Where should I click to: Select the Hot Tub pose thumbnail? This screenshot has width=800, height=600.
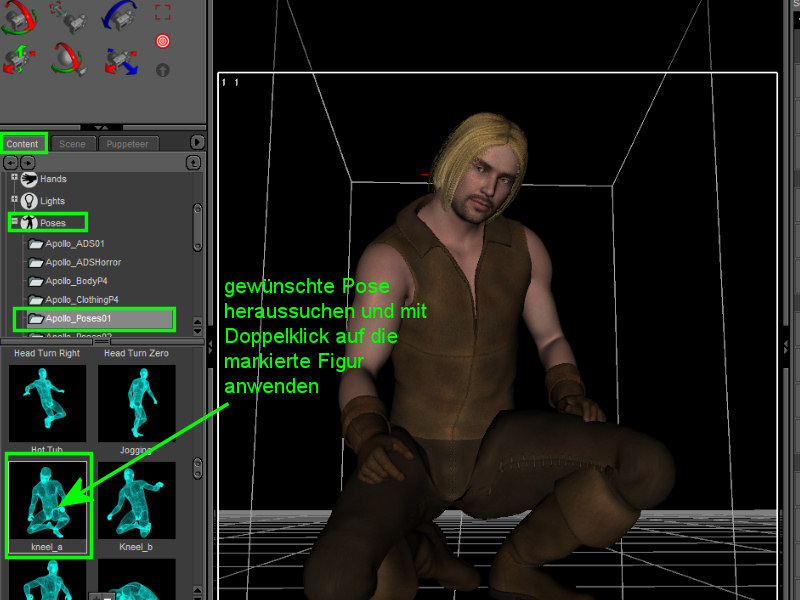(x=47, y=403)
